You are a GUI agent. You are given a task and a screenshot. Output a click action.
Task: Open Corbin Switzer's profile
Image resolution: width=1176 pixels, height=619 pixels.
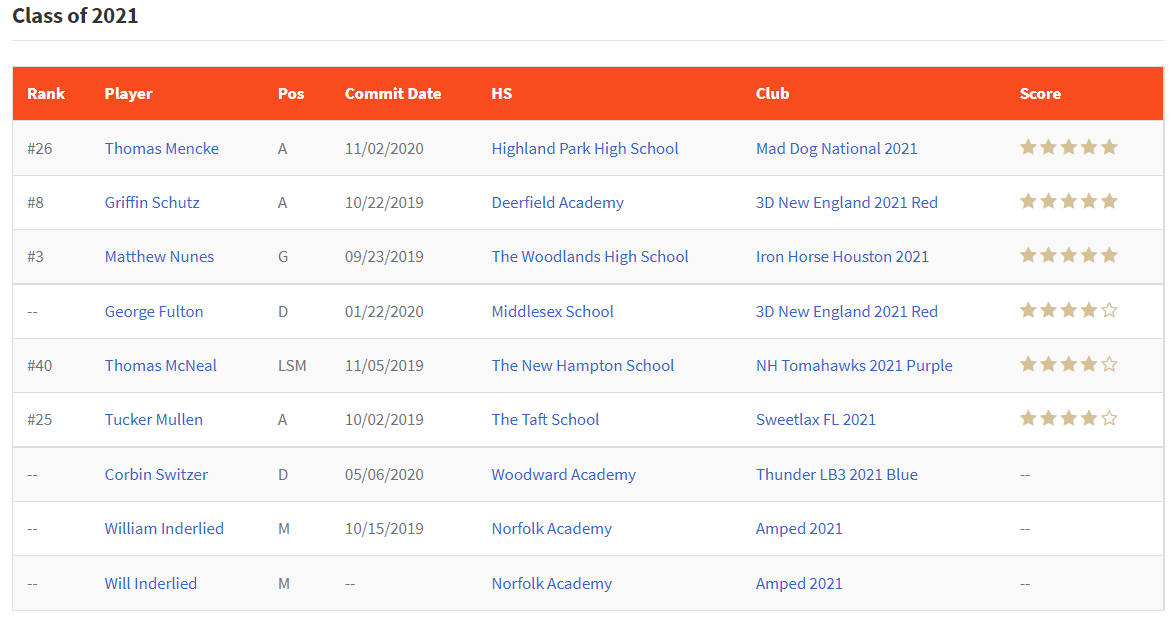[x=156, y=474]
